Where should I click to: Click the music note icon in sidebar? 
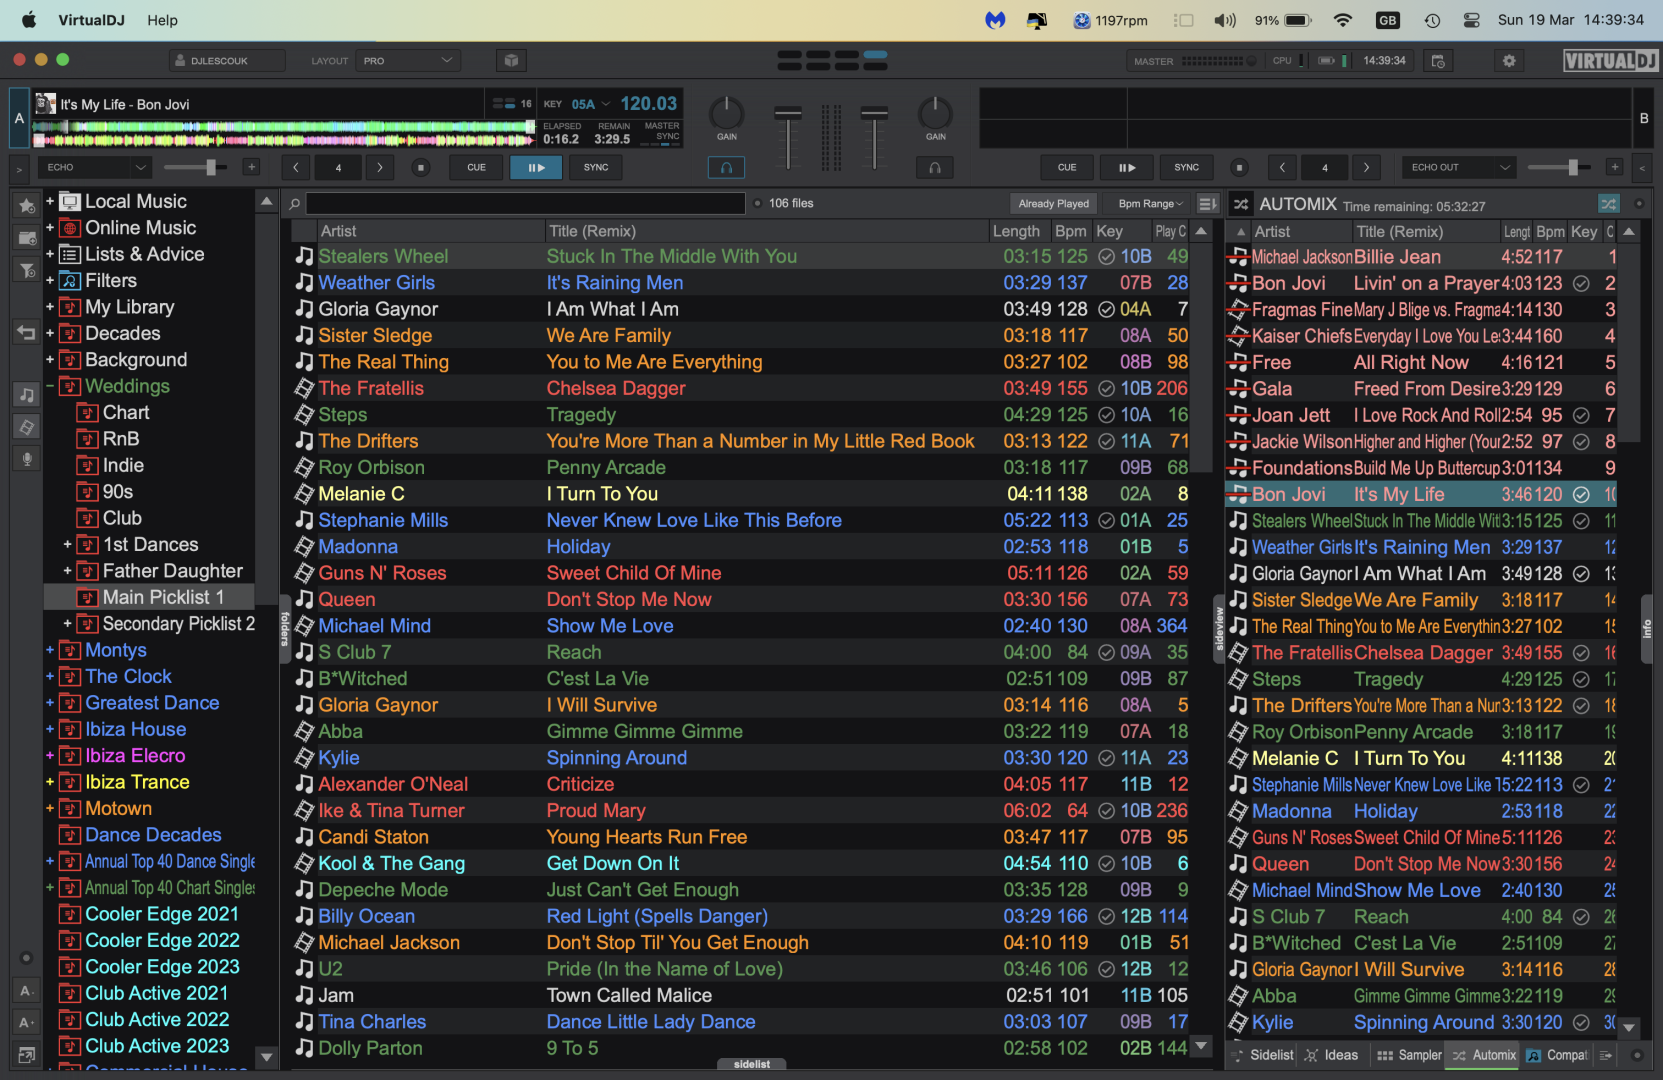27,395
